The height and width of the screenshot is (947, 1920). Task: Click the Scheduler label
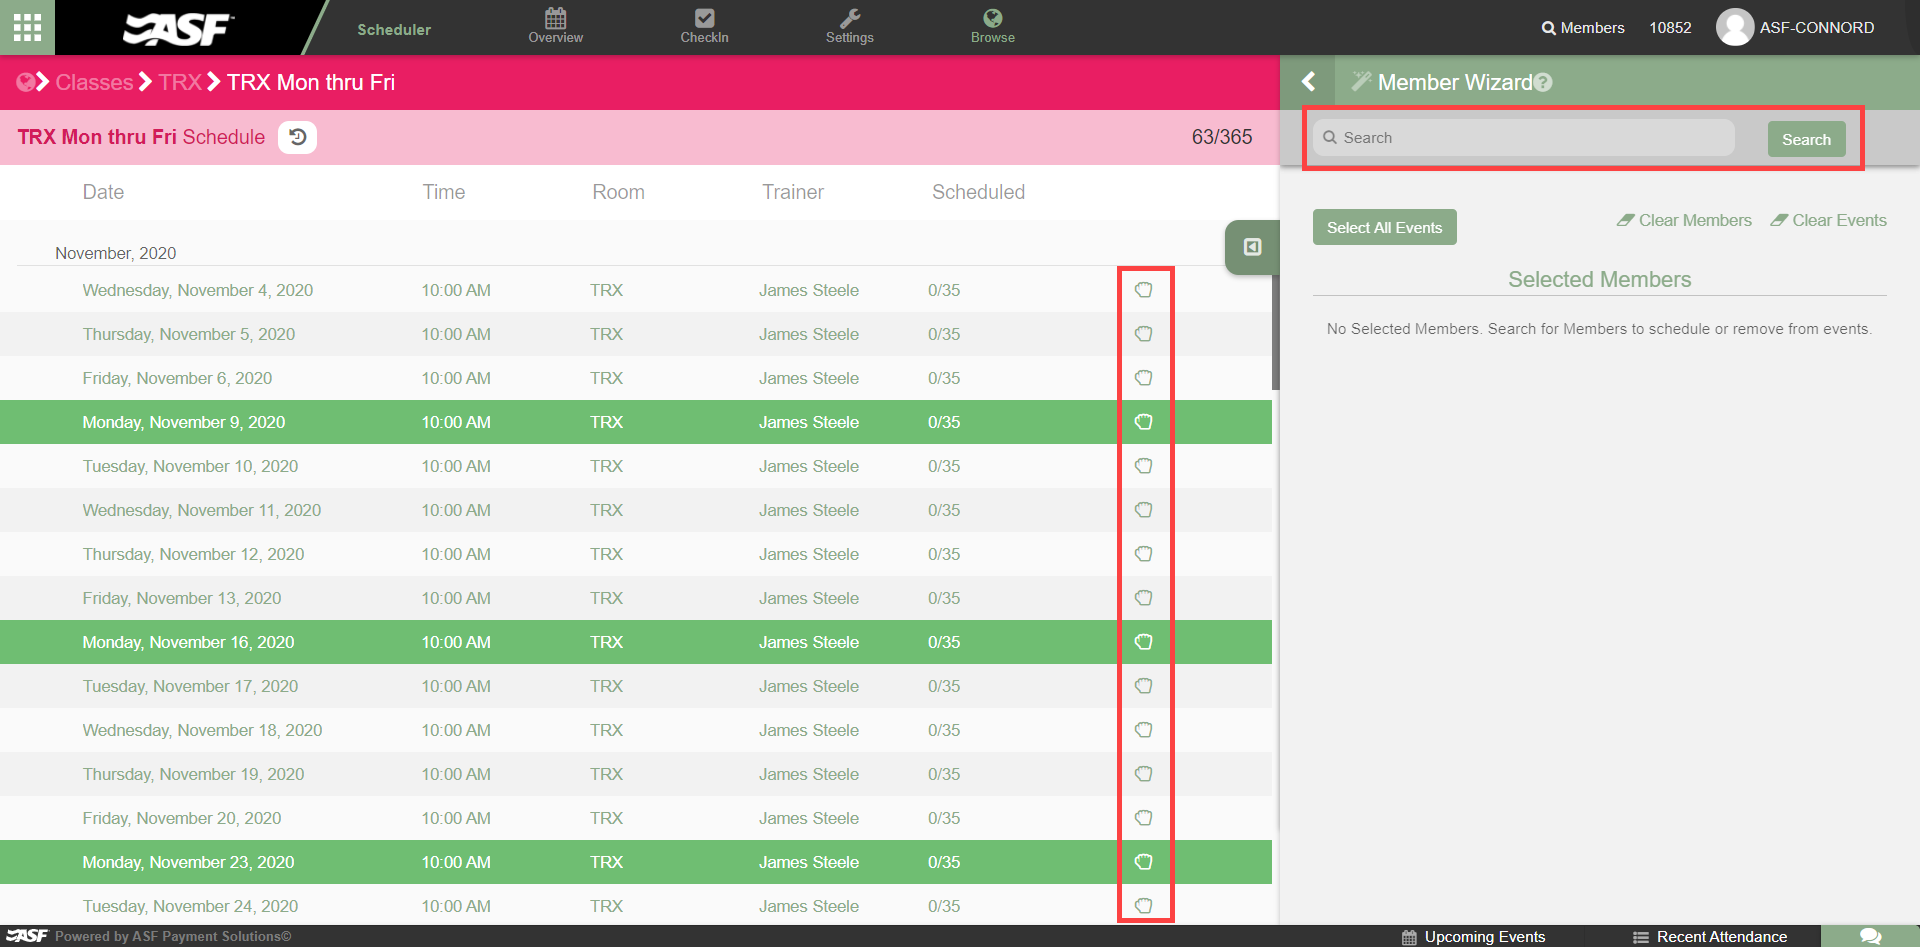(x=394, y=29)
